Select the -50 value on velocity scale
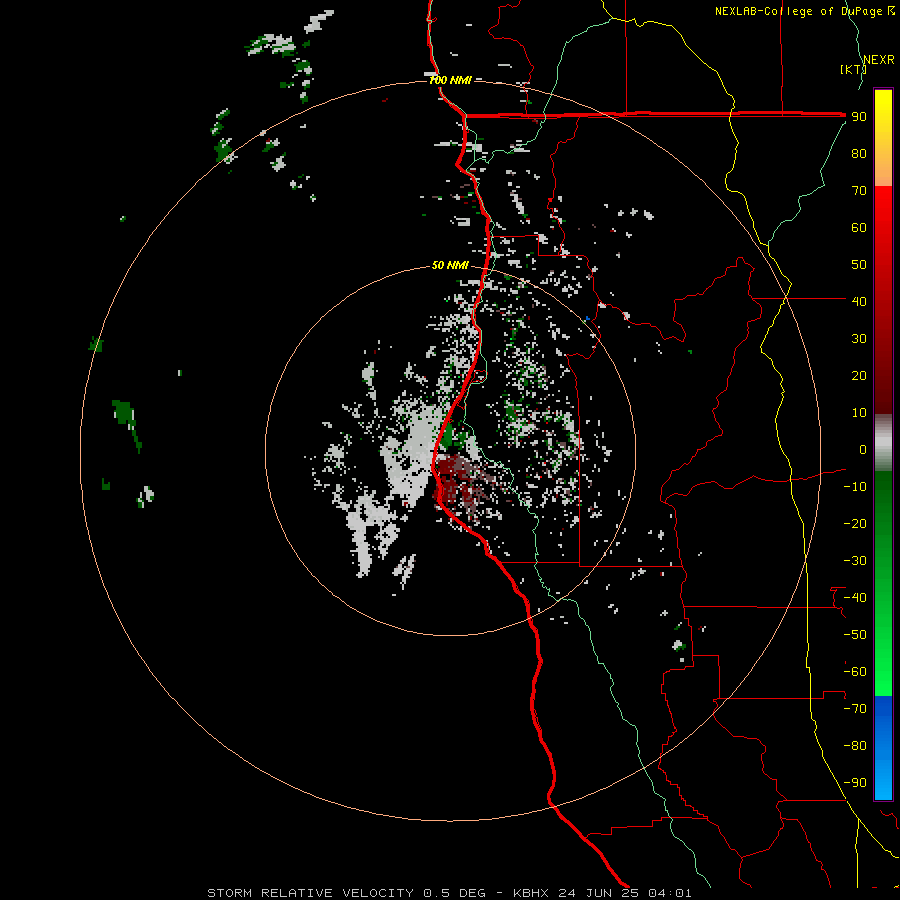 pos(855,635)
